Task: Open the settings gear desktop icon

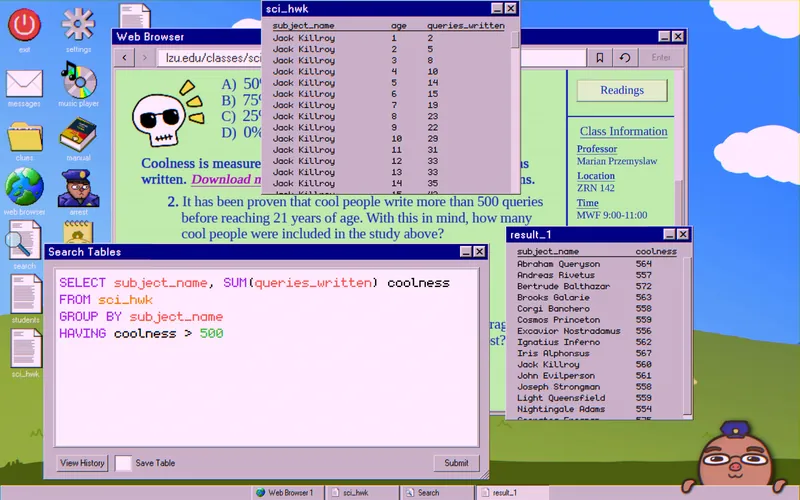Action: coord(78,24)
